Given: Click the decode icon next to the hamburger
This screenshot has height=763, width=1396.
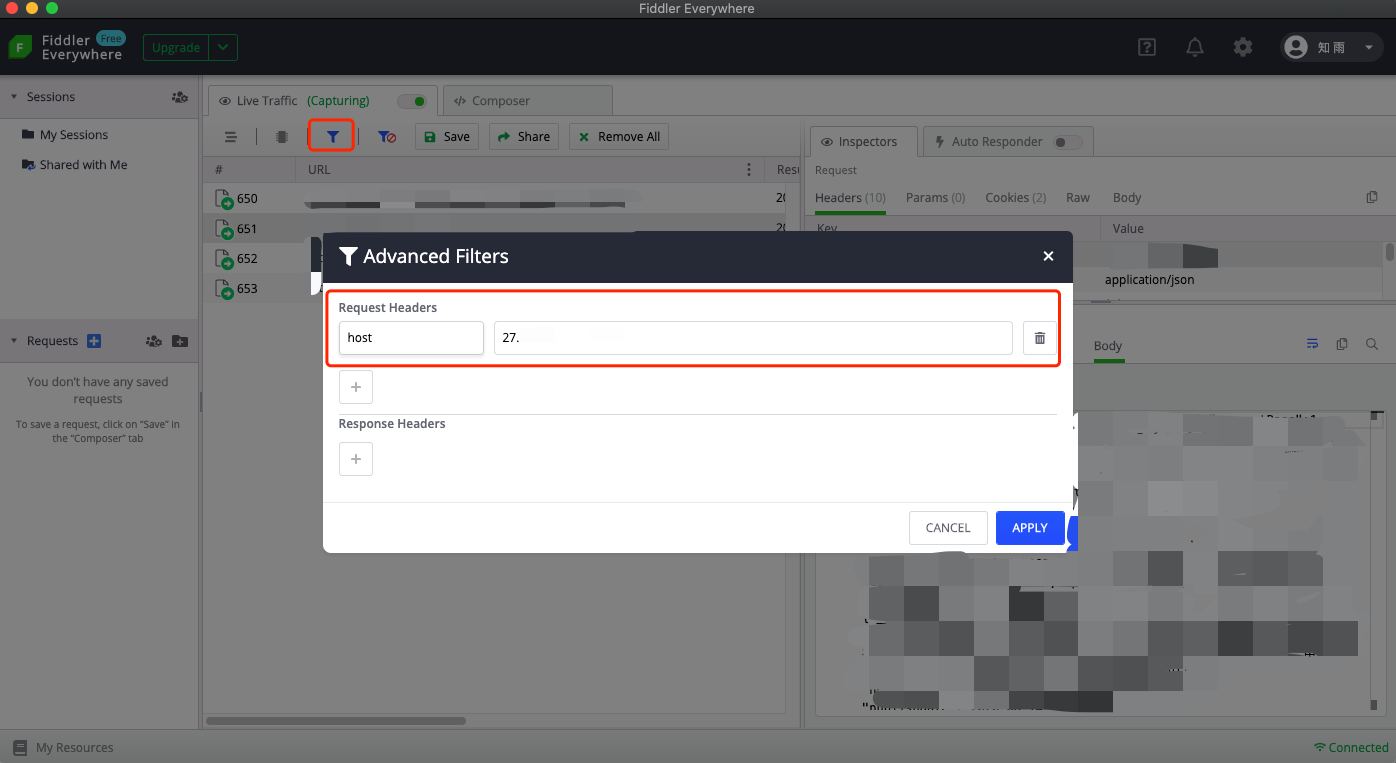Looking at the screenshot, I should [282, 137].
